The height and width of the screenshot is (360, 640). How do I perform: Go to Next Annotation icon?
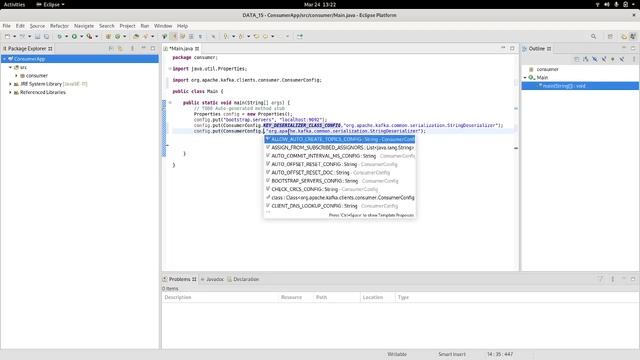(x=226, y=36)
